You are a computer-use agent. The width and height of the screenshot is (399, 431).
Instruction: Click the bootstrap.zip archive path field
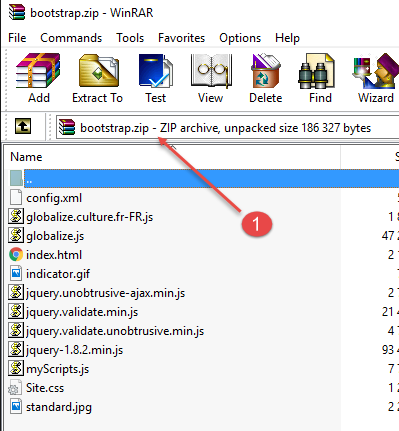tap(227, 127)
